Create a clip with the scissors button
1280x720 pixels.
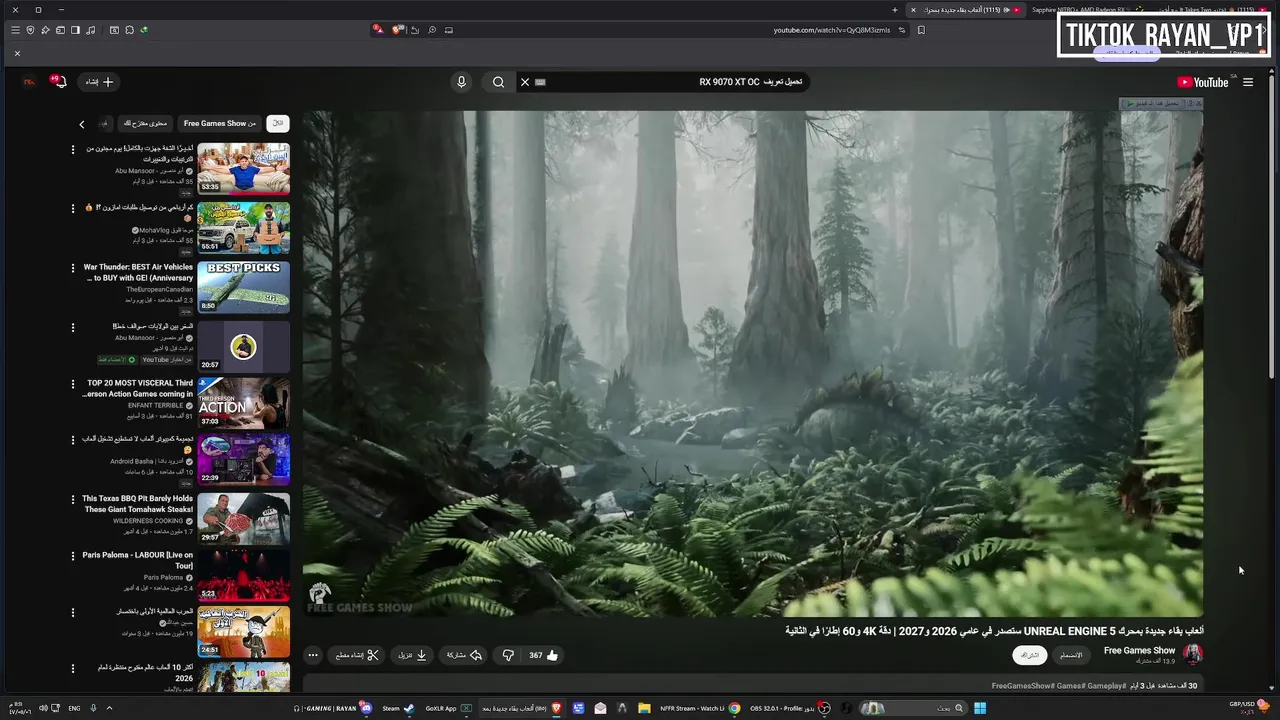click(357, 655)
